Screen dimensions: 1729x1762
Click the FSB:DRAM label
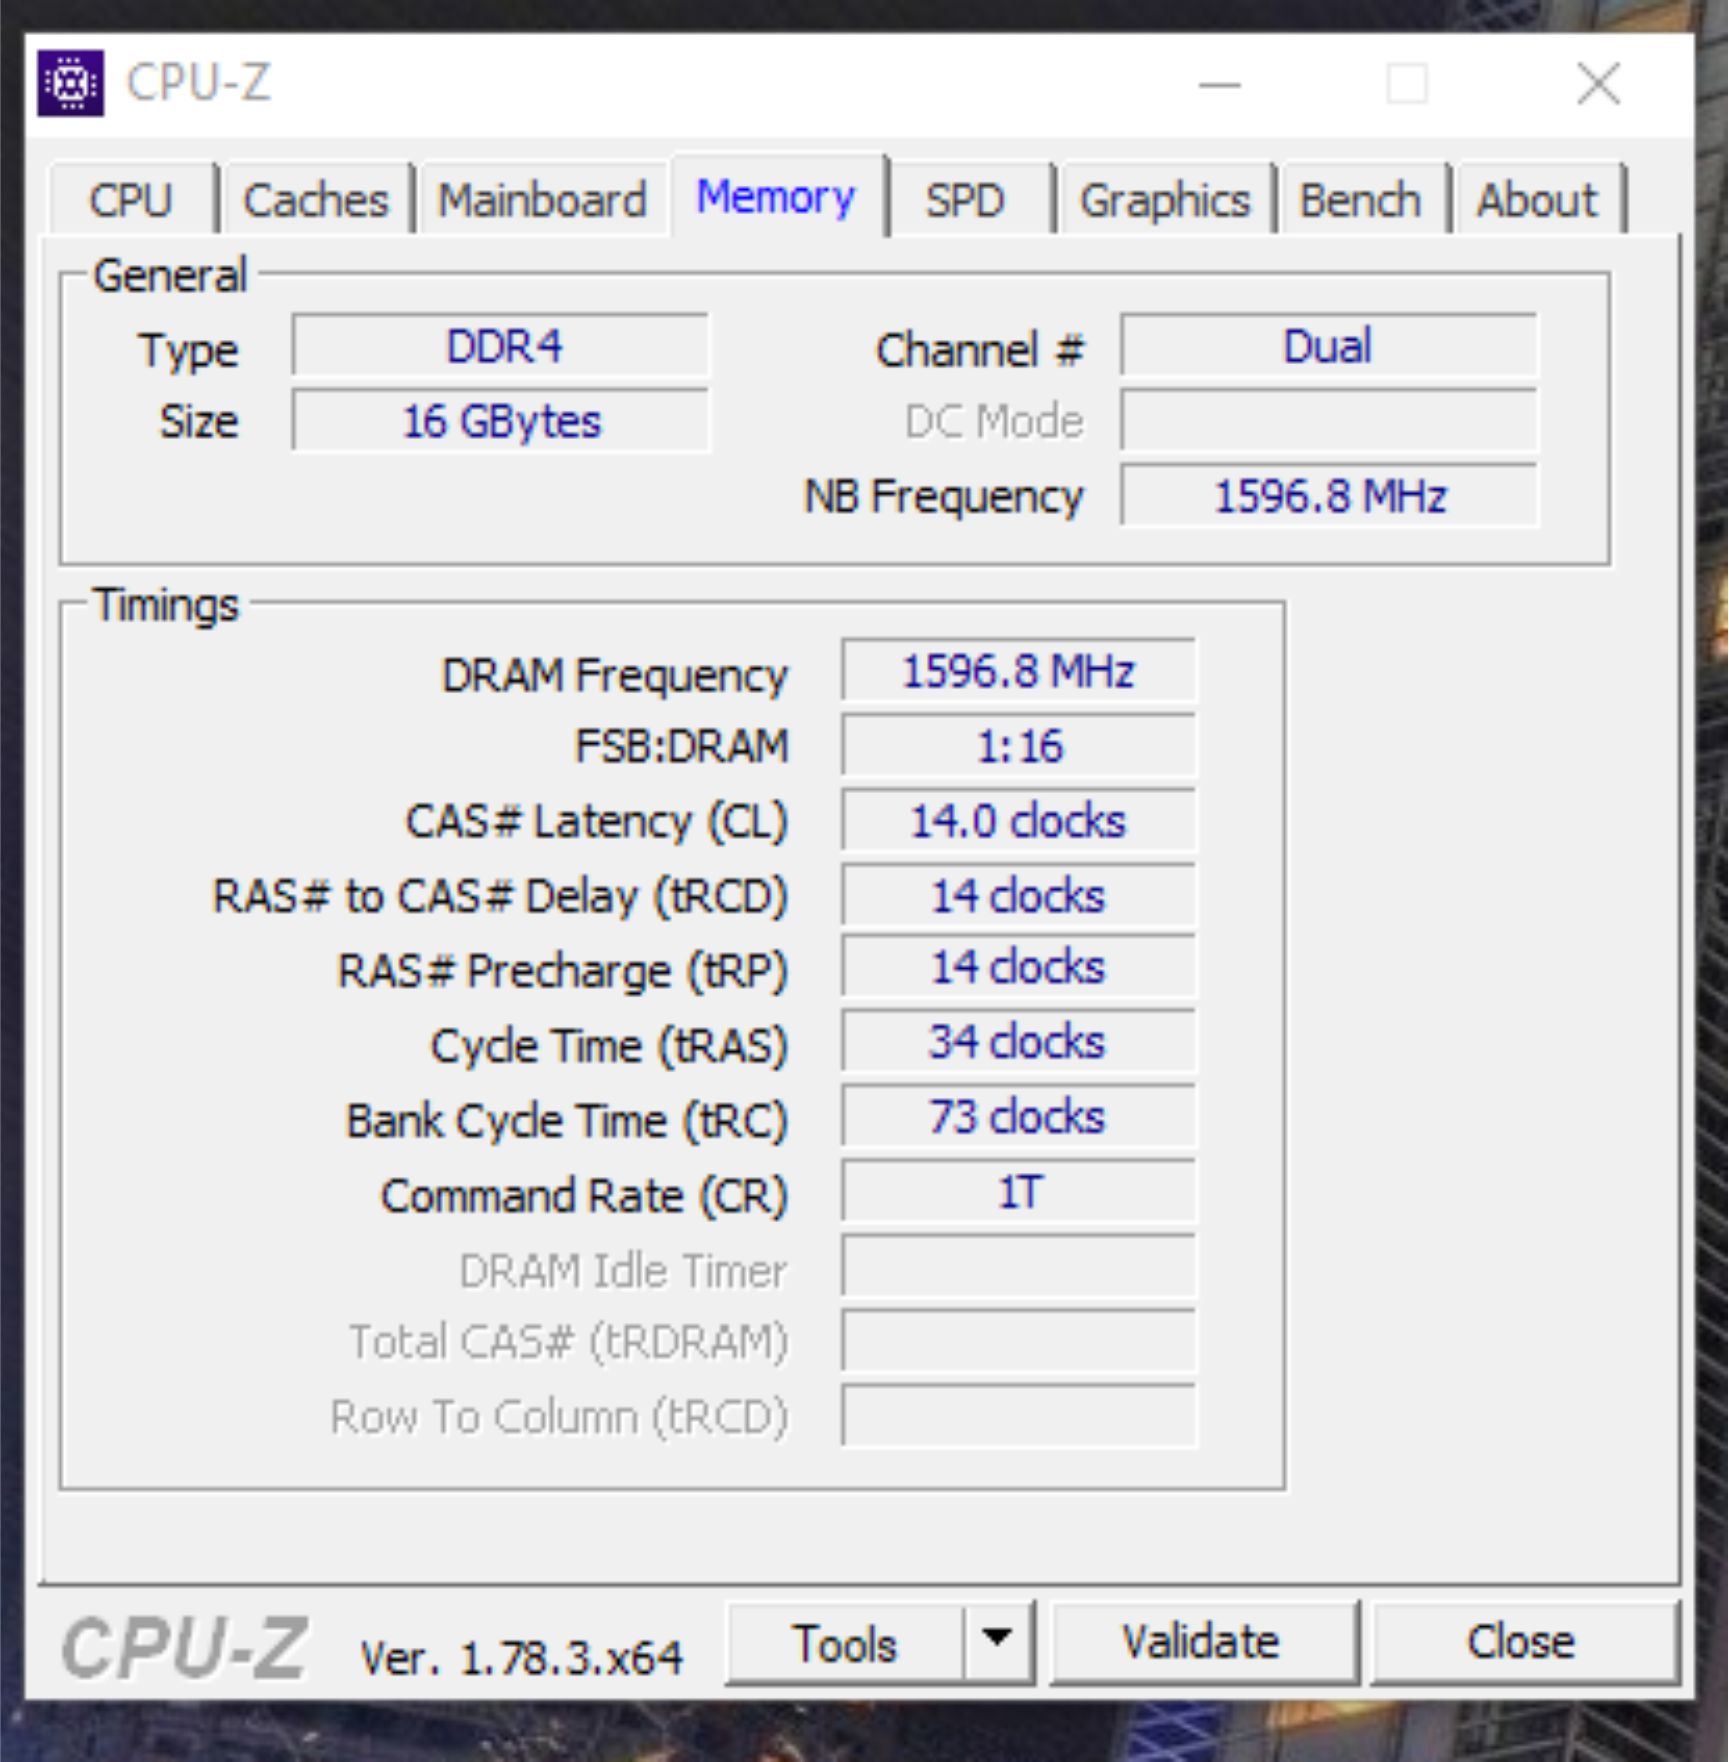click(681, 747)
